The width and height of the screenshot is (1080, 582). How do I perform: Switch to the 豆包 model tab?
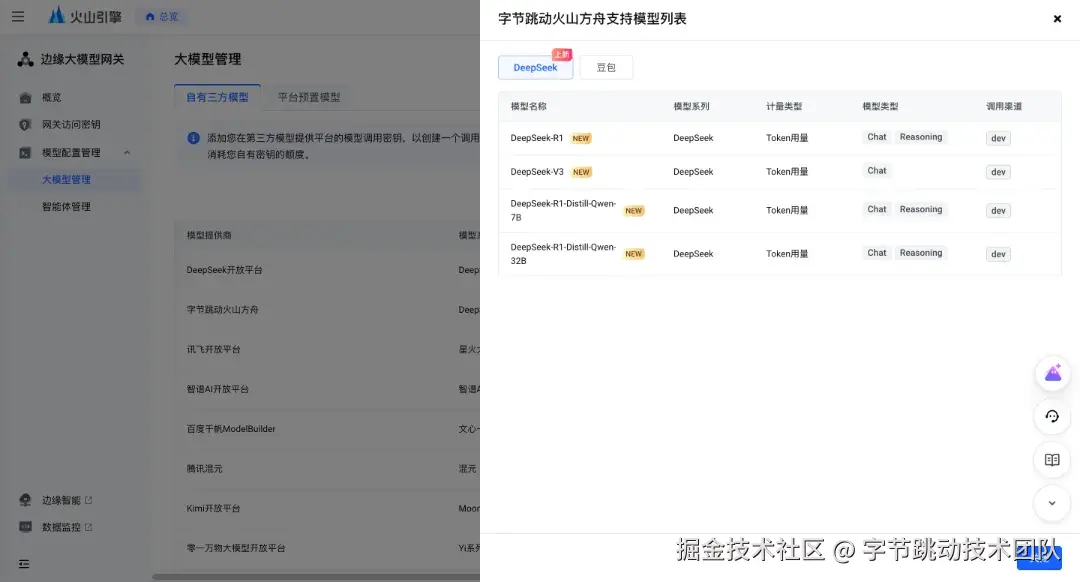tap(606, 67)
